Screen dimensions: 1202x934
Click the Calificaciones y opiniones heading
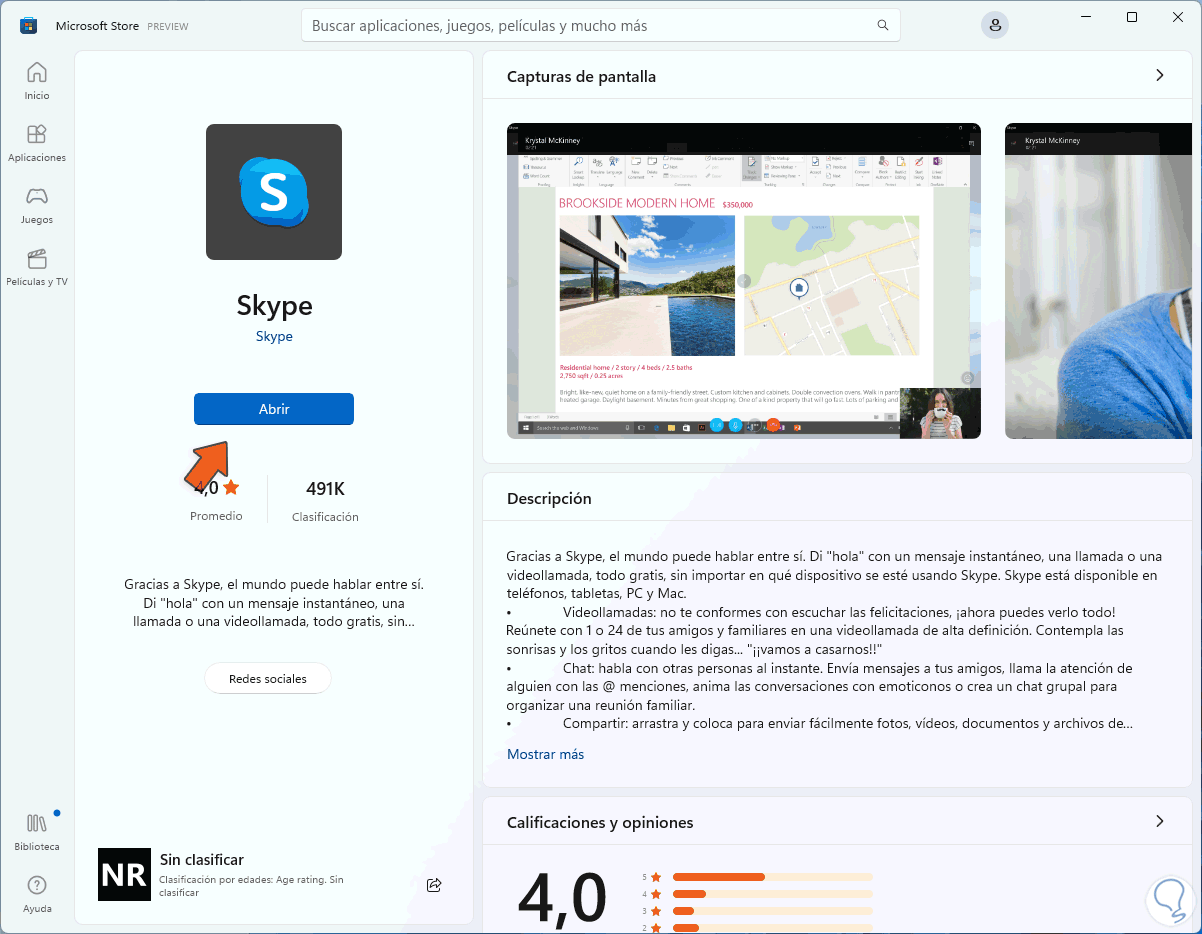tap(600, 822)
